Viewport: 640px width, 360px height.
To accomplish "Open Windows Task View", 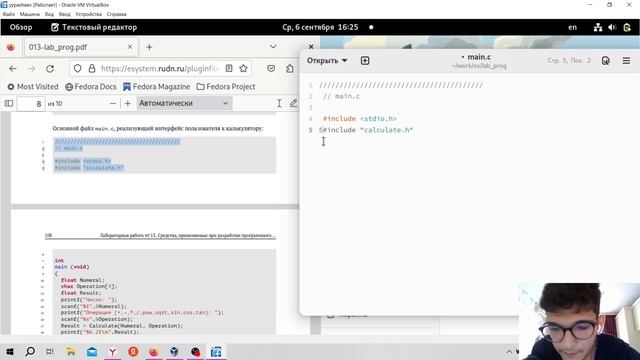I will click(x=50, y=351).
